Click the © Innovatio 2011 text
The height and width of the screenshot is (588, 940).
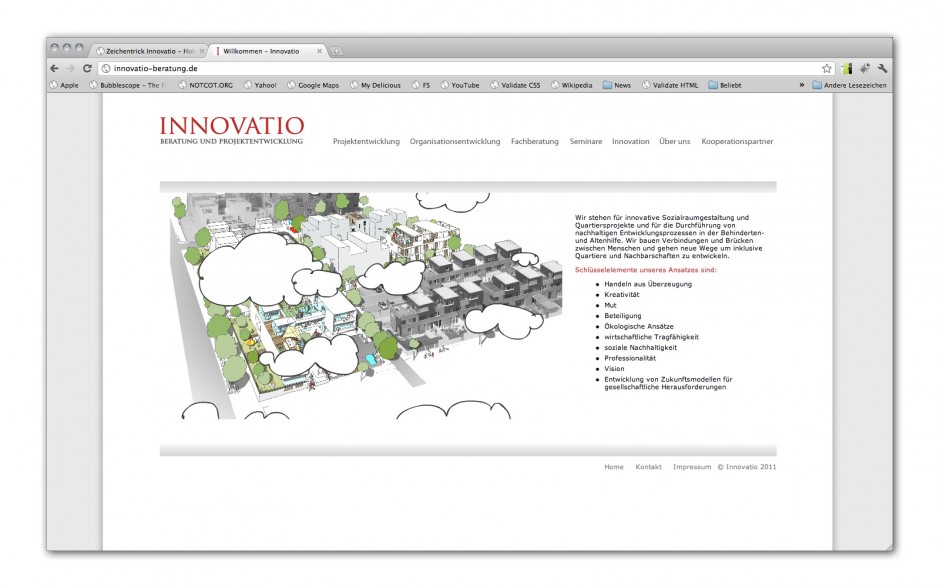click(x=747, y=467)
